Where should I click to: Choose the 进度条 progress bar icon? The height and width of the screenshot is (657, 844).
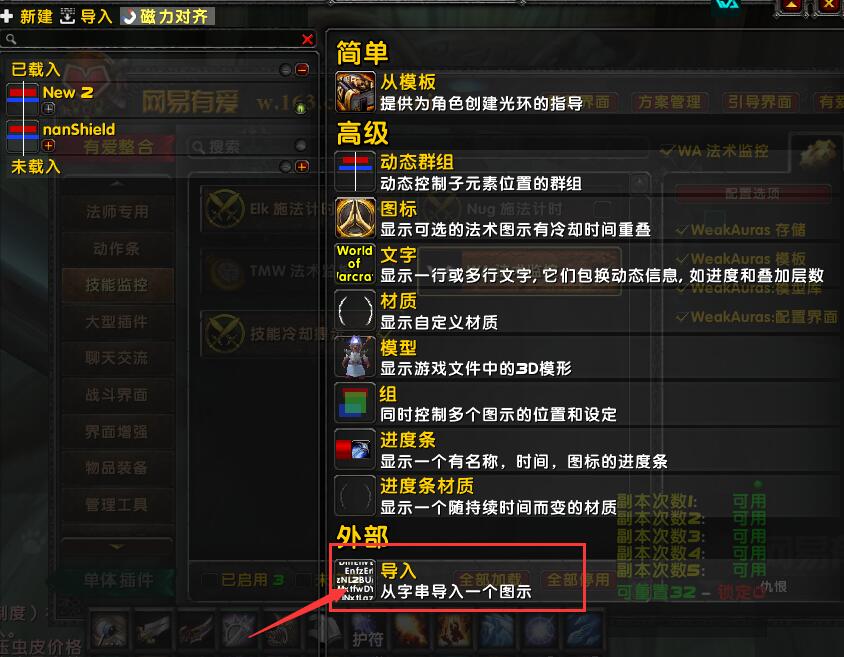355,449
